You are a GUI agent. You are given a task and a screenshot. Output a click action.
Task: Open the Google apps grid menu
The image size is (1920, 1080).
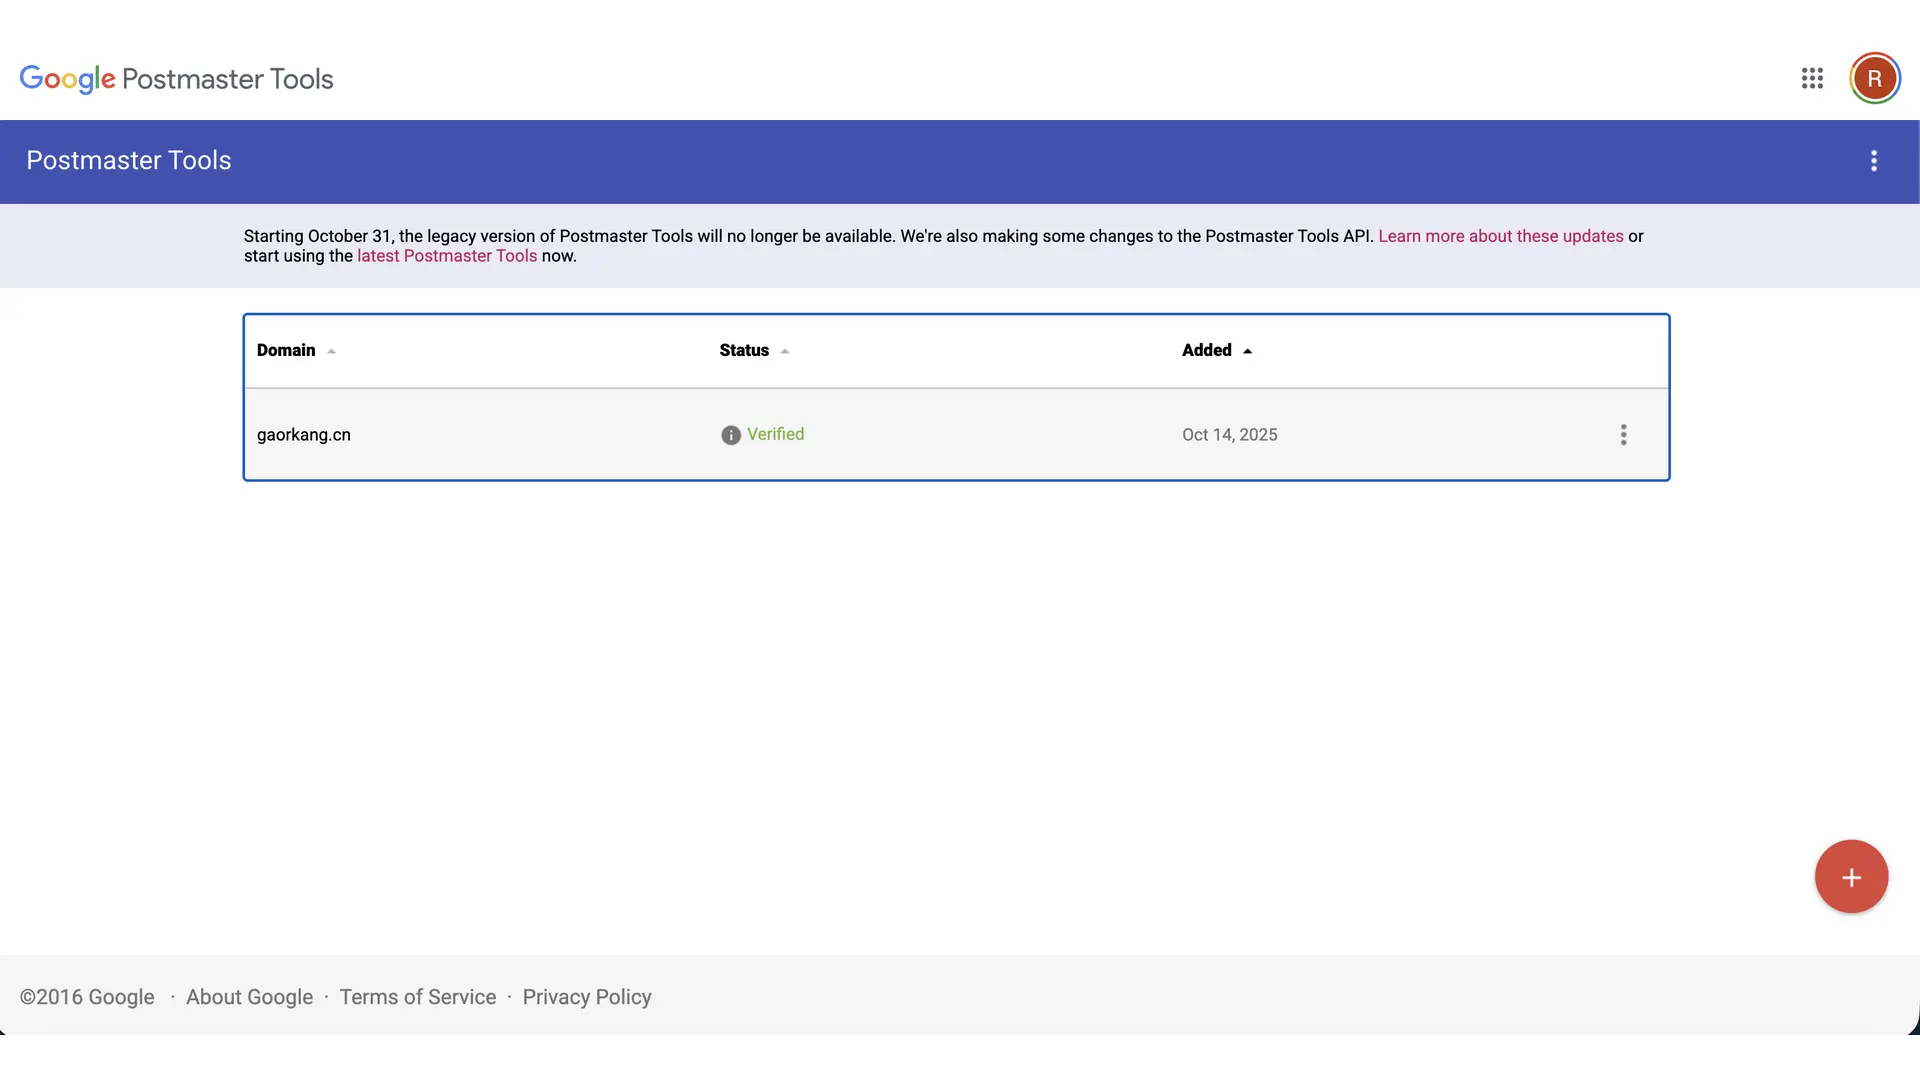(1812, 79)
